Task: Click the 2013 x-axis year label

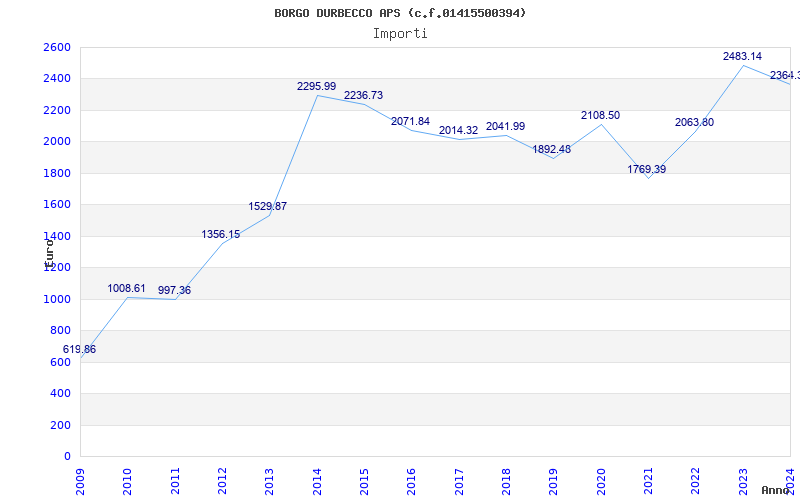Action: pyautogui.click(x=269, y=482)
